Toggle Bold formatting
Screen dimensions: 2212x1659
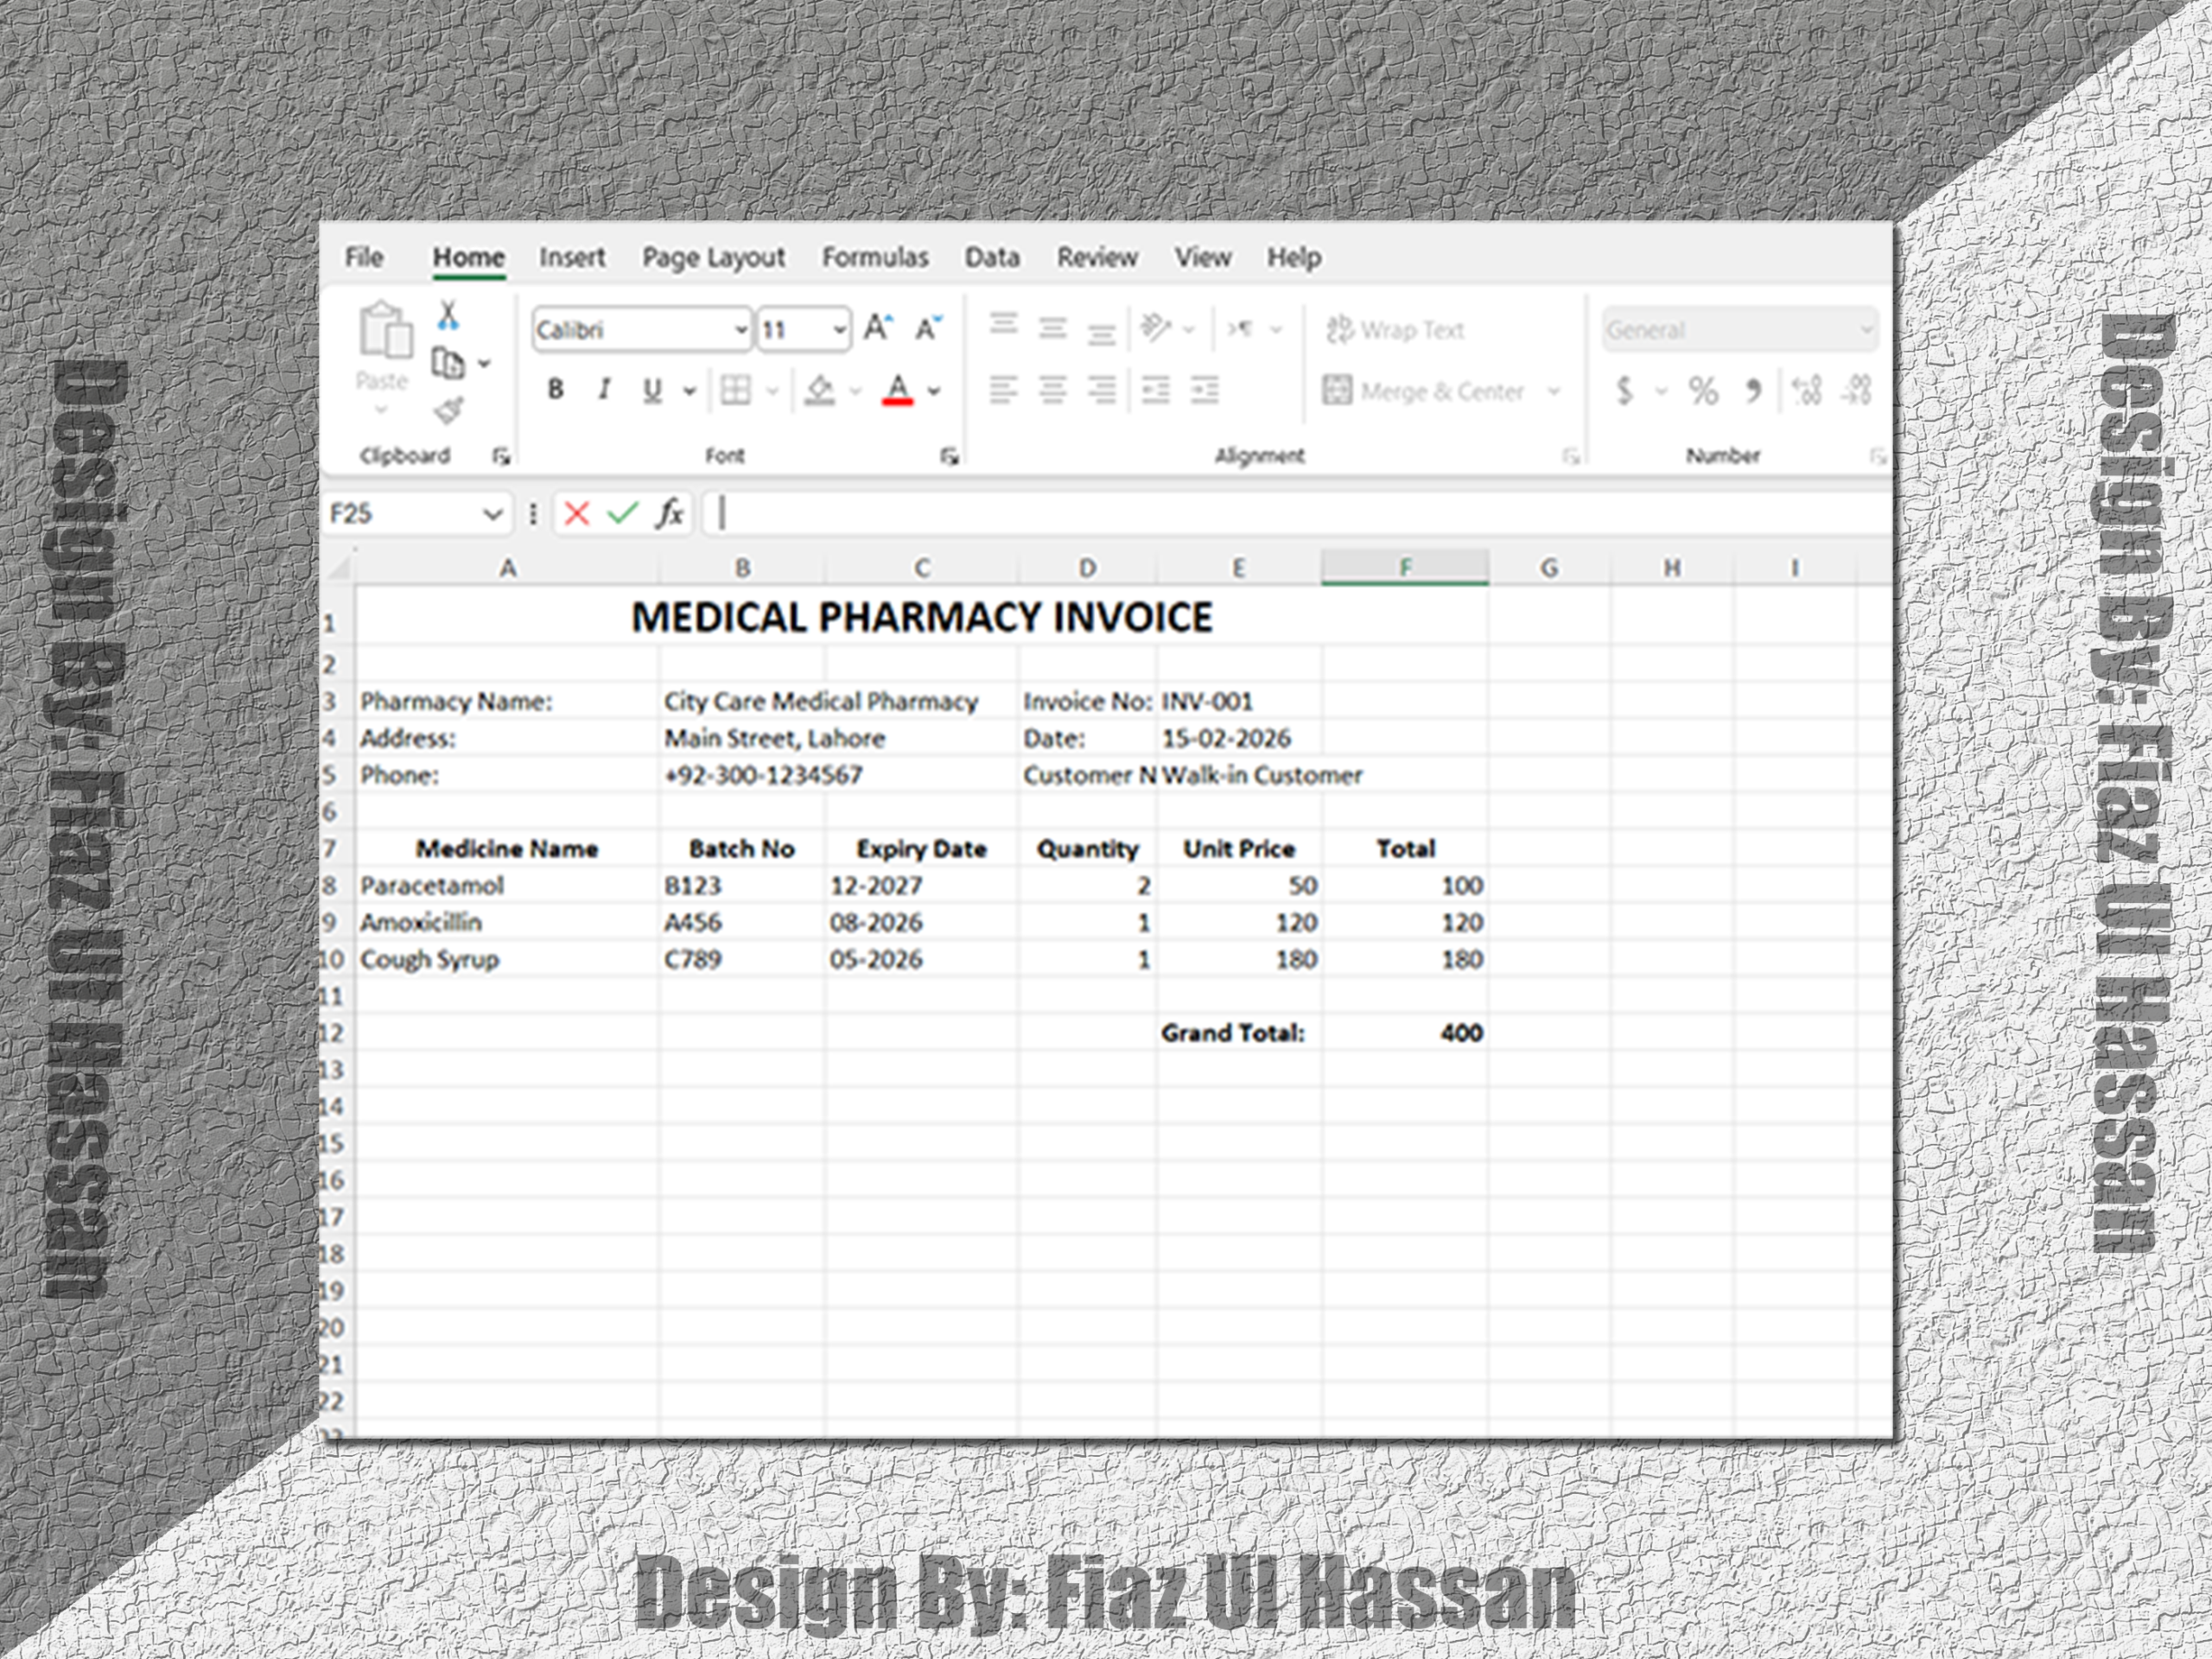556,390
